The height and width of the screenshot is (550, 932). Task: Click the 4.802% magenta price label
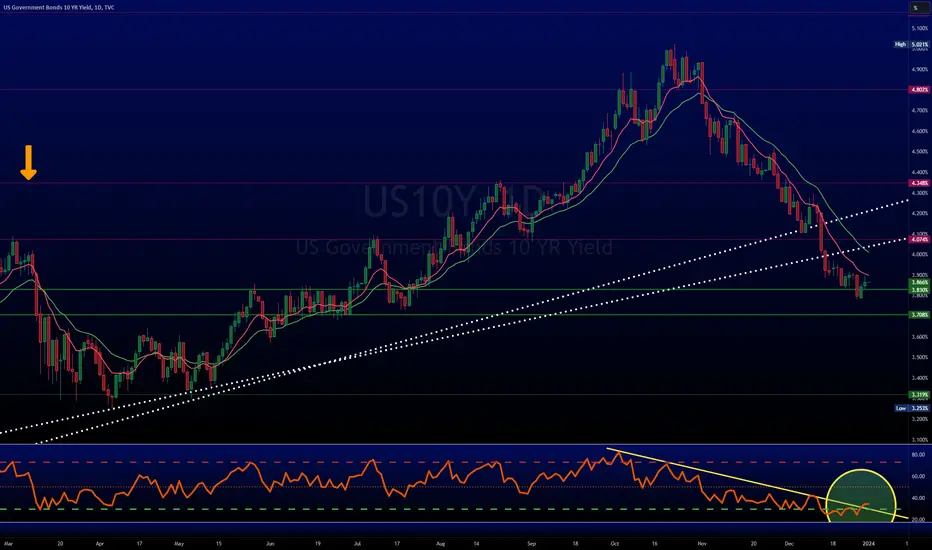[919, 90]
